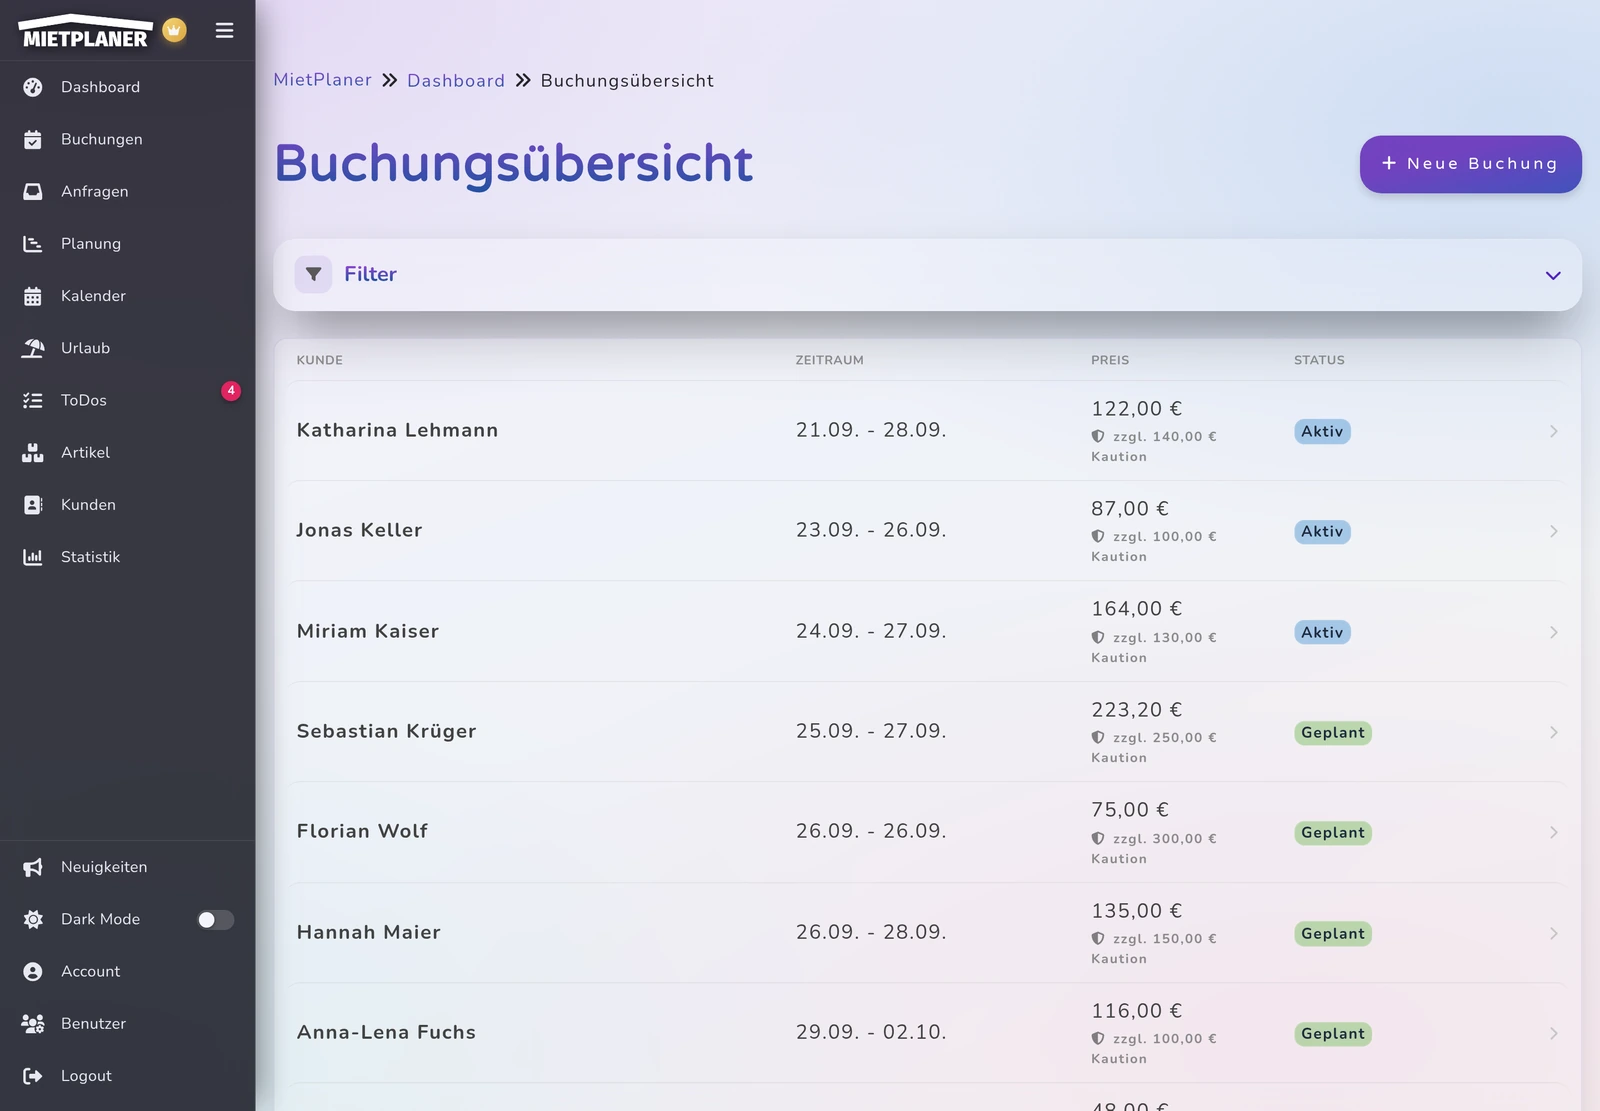Click customer name Jonas Keller

point(360,530)
